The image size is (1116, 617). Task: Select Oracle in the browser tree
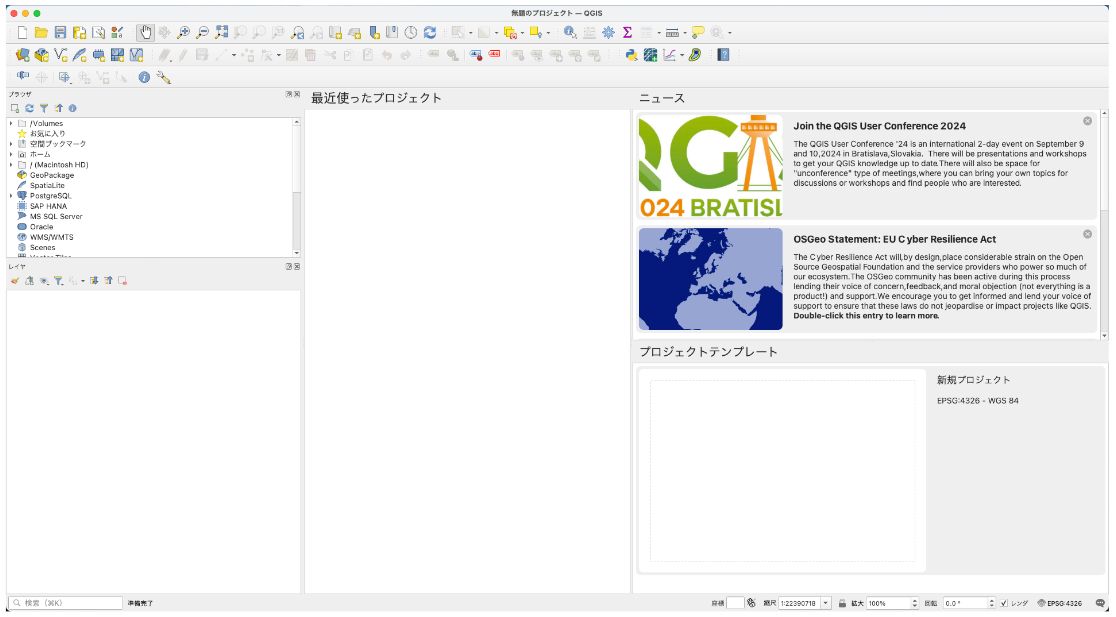(41, 226)
